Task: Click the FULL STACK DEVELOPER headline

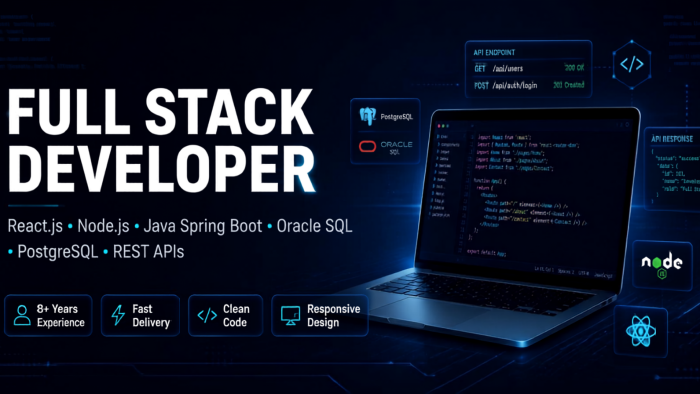Action: (161, 141)
